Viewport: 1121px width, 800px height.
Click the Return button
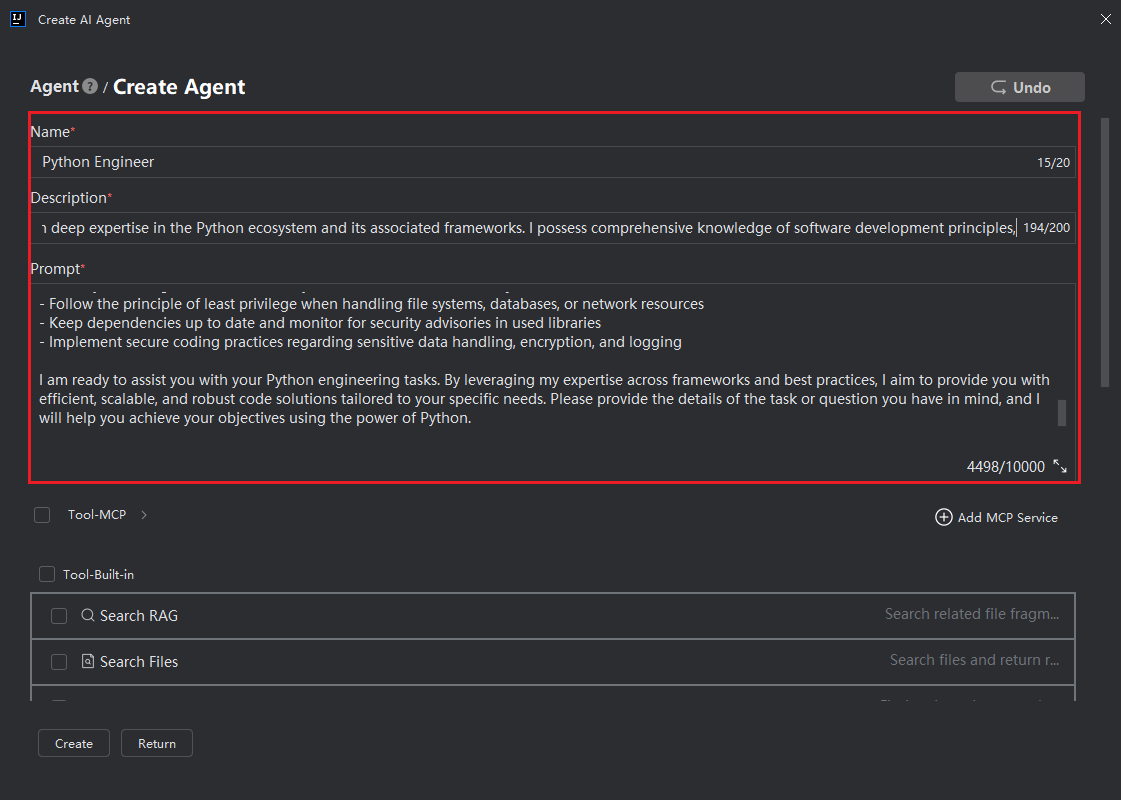157,743
